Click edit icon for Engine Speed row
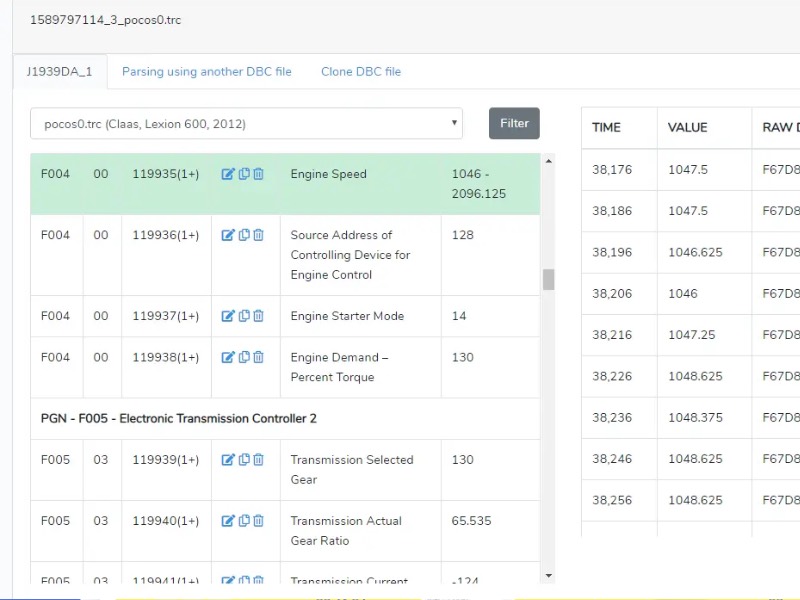The height and width of the screenshot is (600, 800). click(228, 174)
